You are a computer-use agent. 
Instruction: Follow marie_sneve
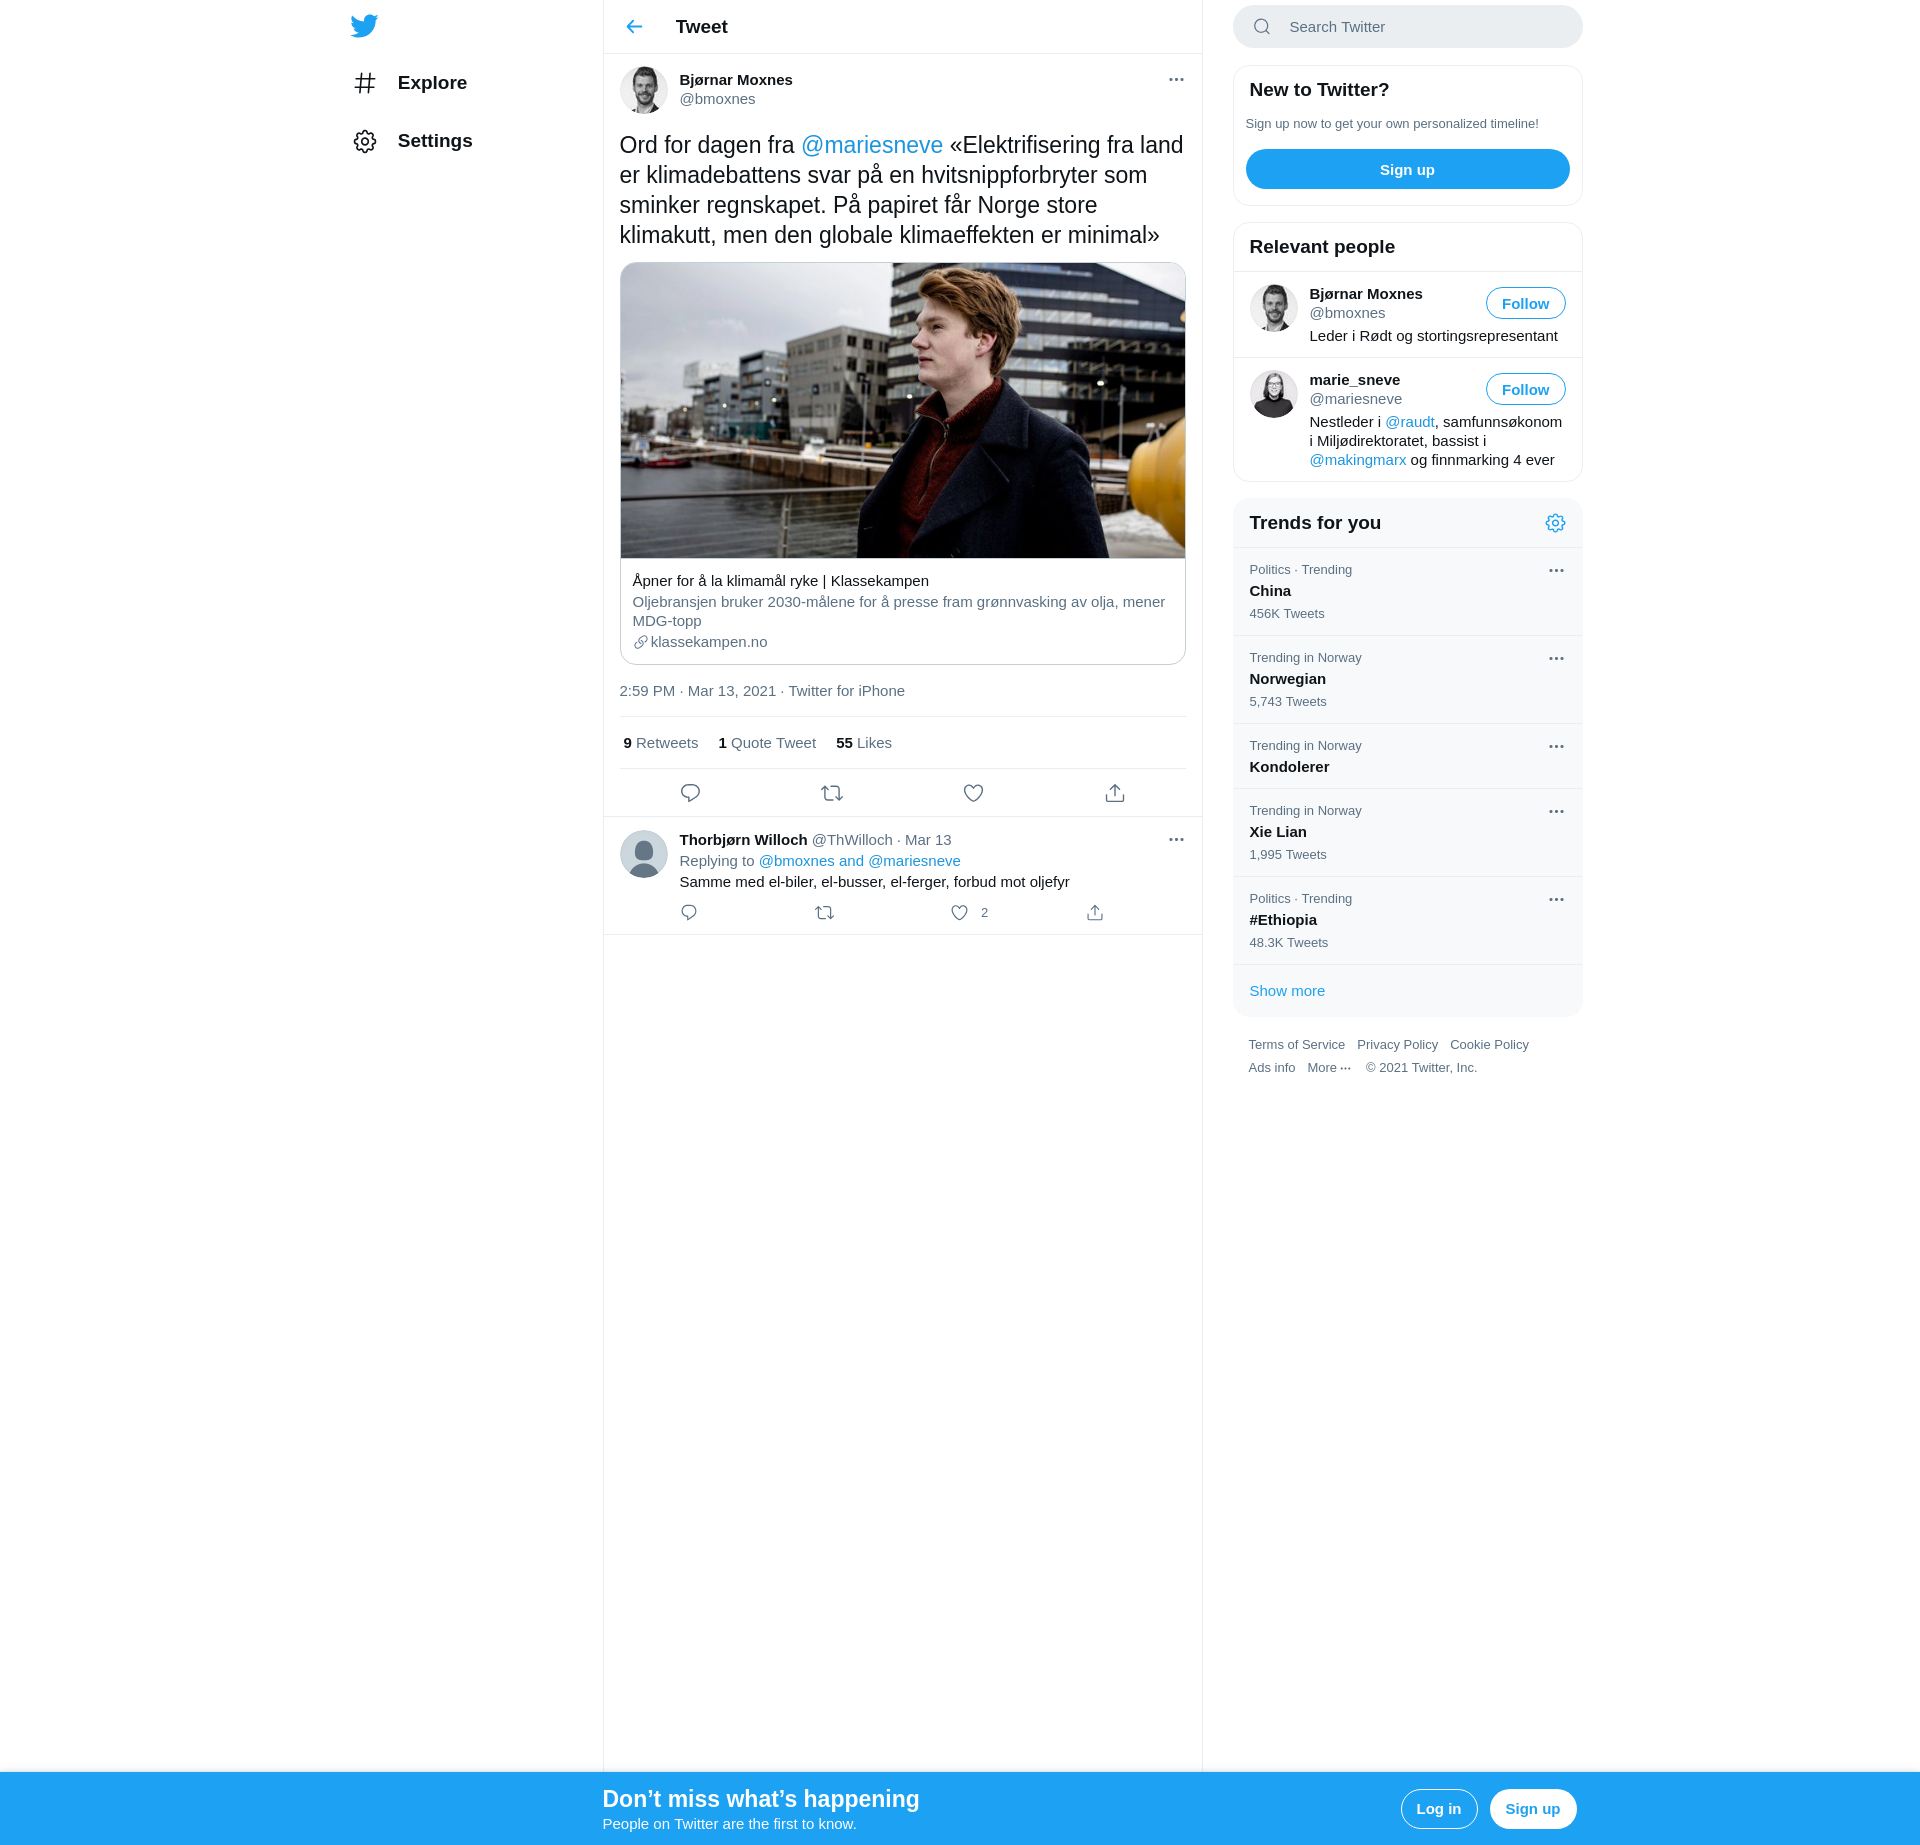coord(1525,390)
